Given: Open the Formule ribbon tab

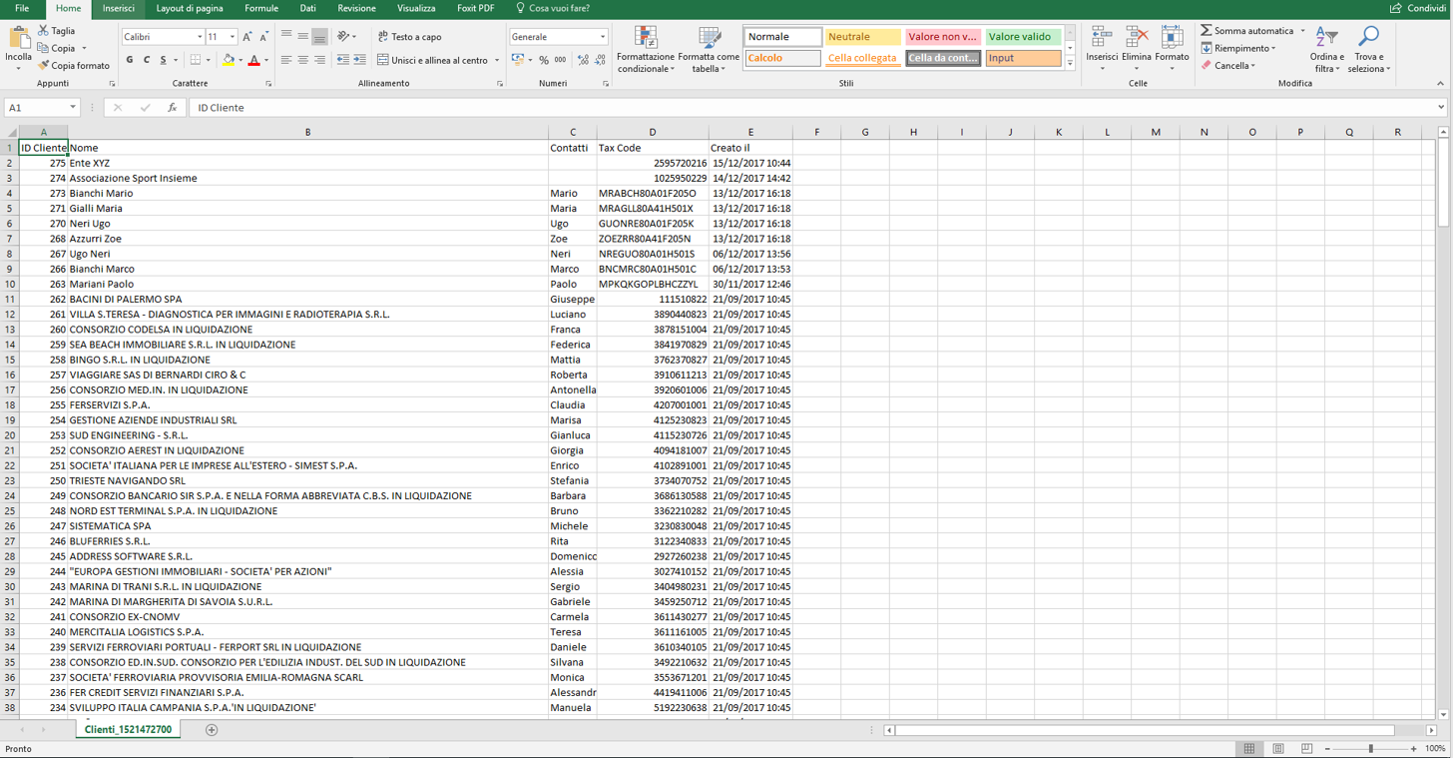Looking at the screenshot, I should [x=261, y=8].
